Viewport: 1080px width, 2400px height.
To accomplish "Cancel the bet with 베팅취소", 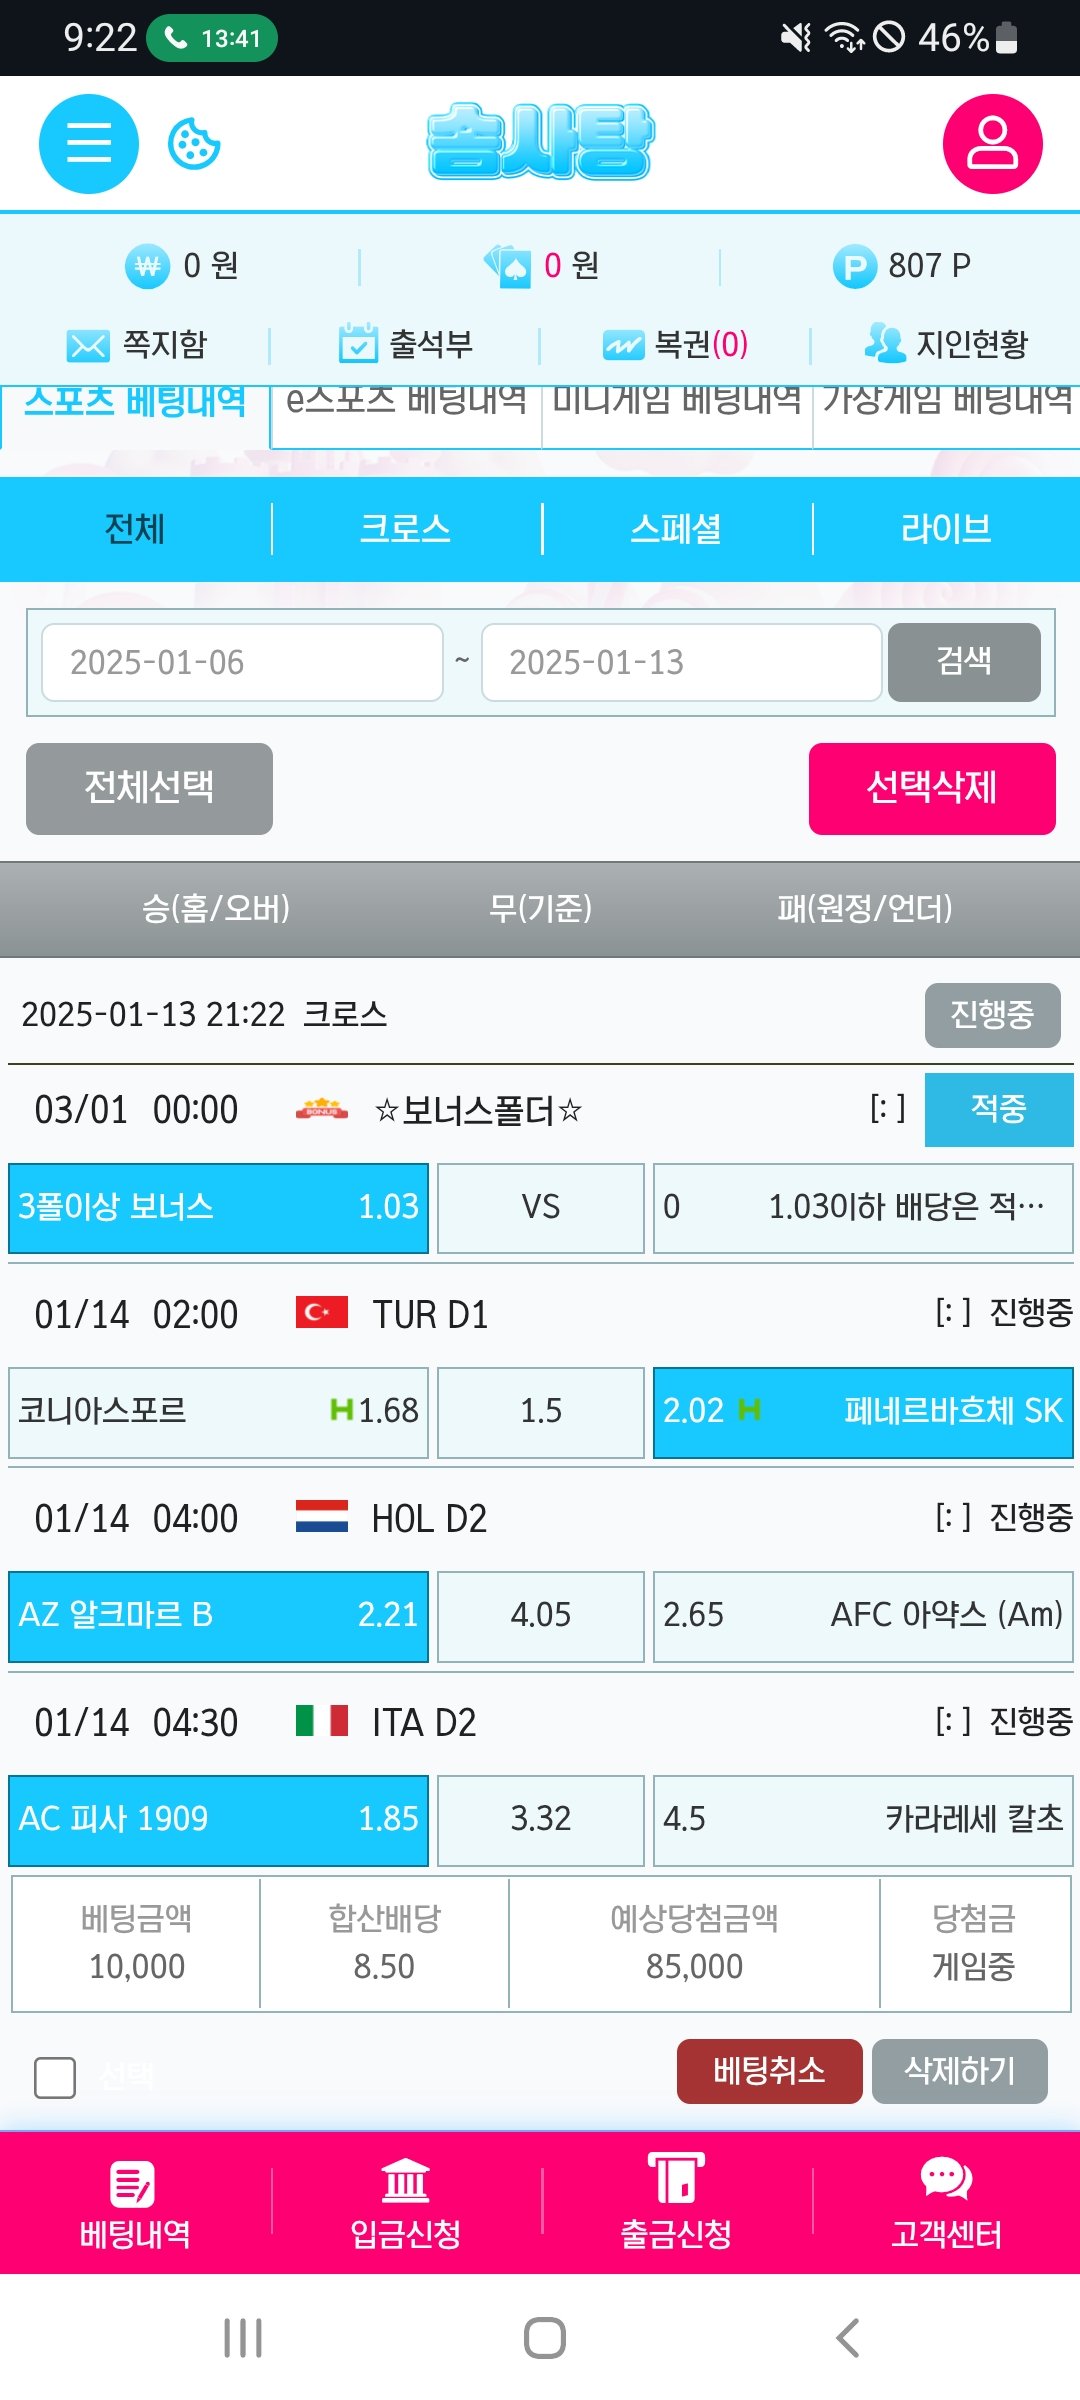I will click(x=769, y=2071).
